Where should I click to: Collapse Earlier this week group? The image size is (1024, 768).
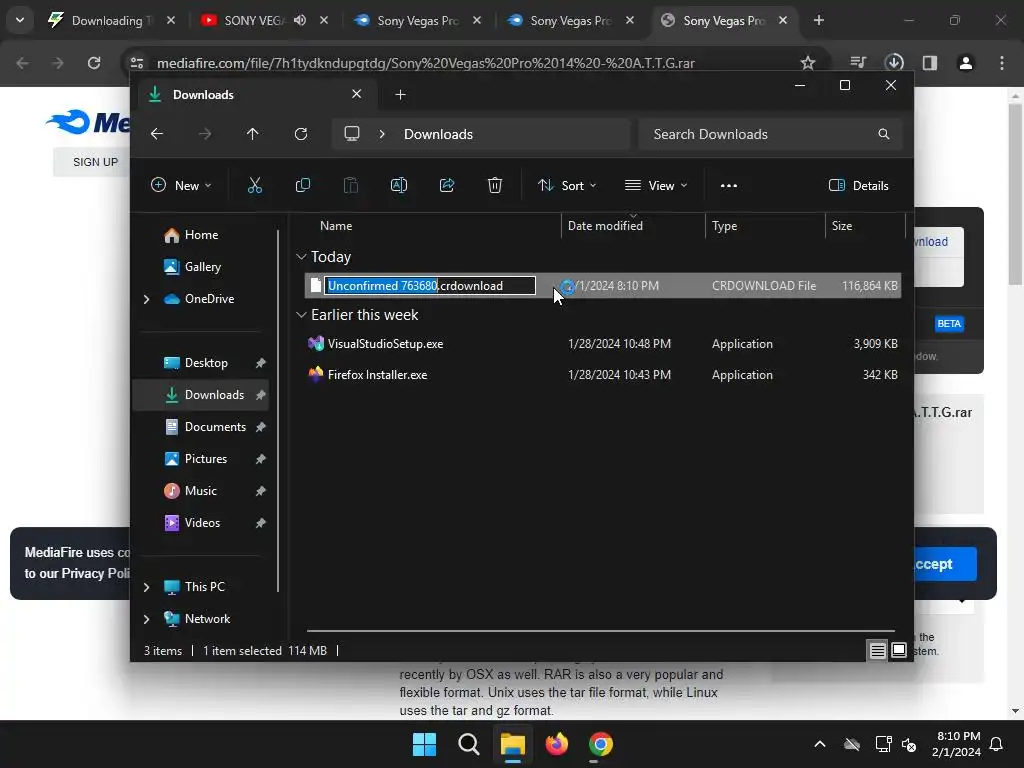[301, 315]
